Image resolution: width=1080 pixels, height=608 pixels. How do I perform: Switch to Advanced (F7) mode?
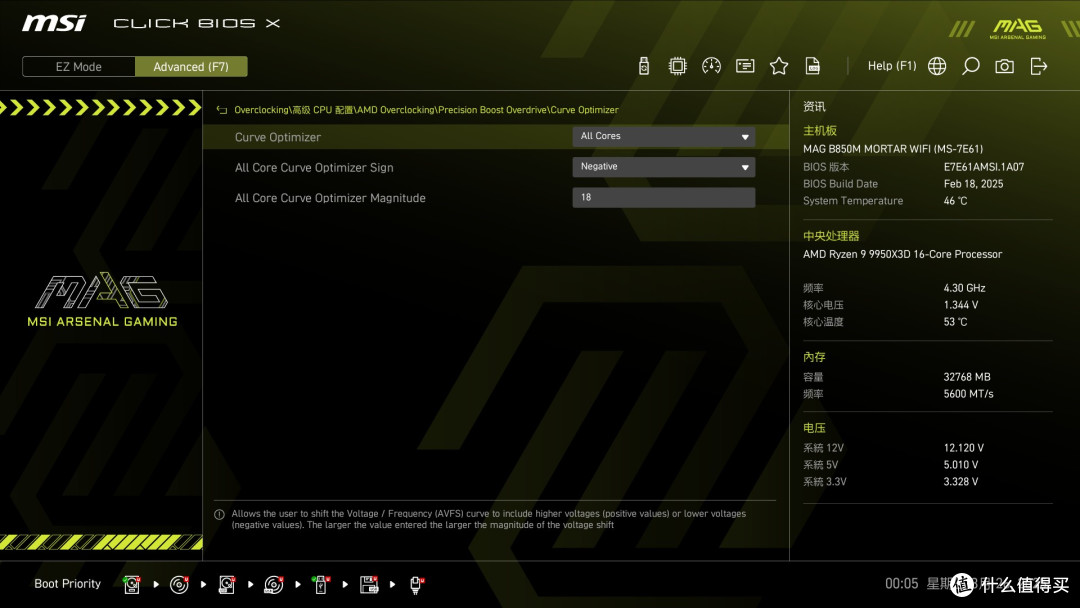tap(191, 67)
